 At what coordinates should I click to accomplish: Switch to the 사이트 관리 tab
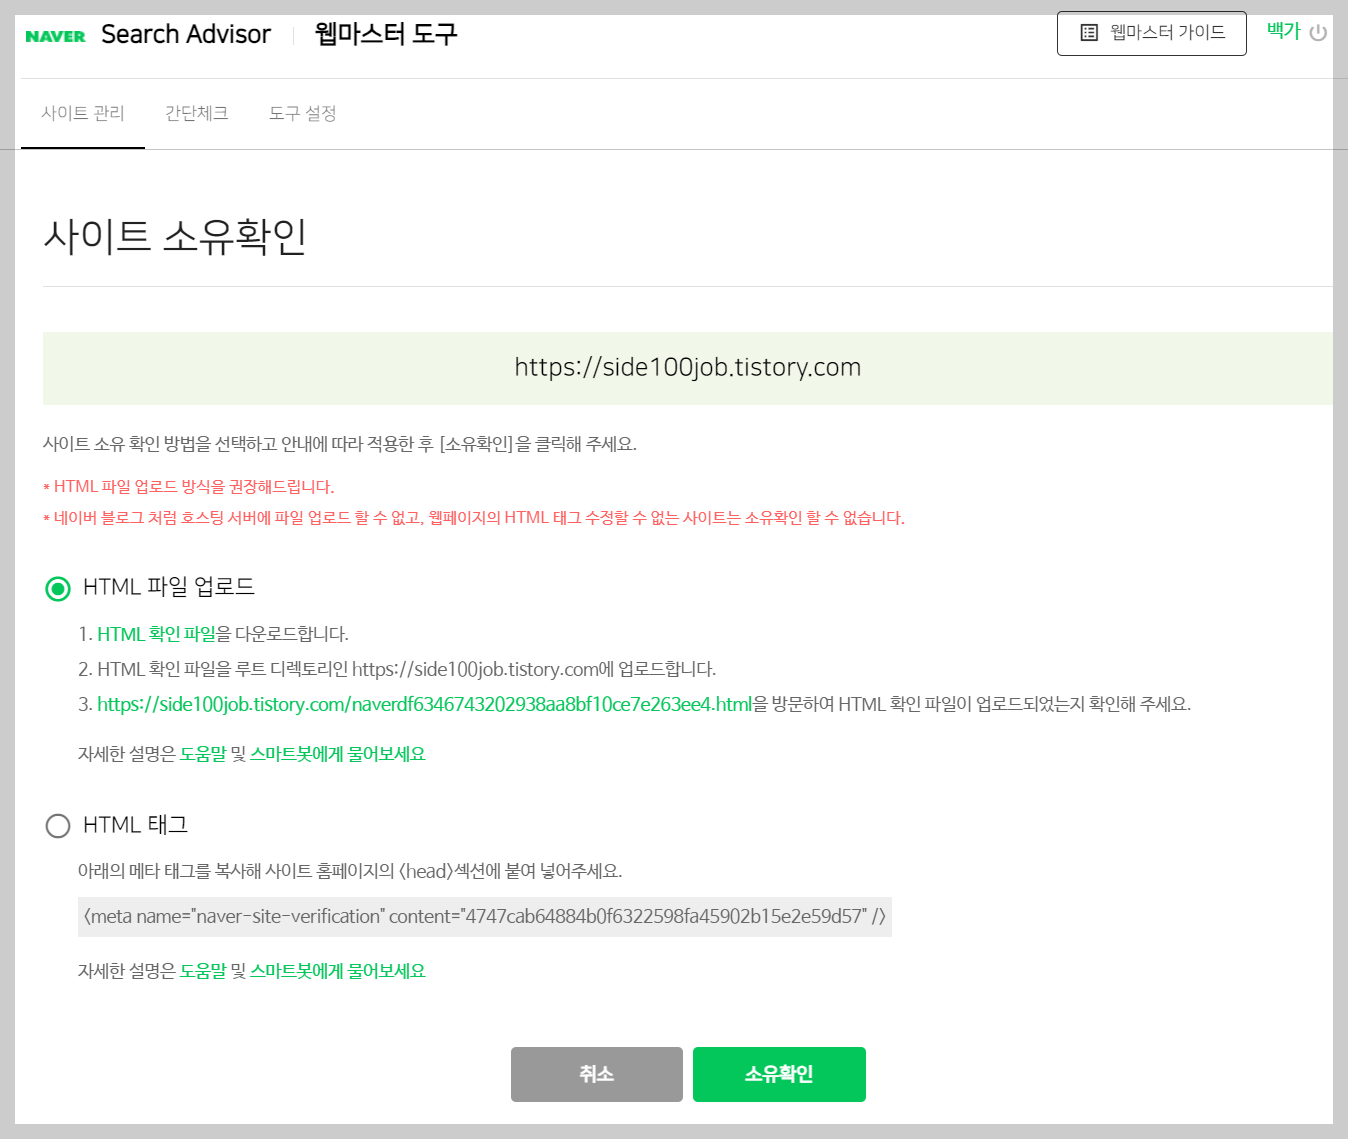[x=83, y=113]
